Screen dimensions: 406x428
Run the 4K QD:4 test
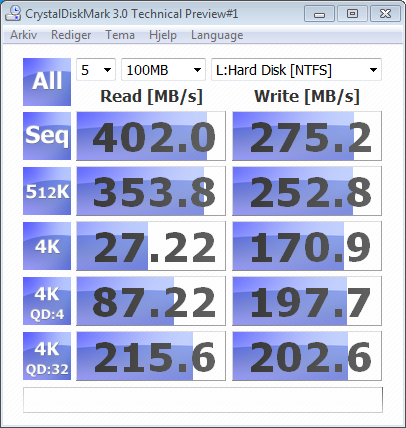tap(47, 301)
